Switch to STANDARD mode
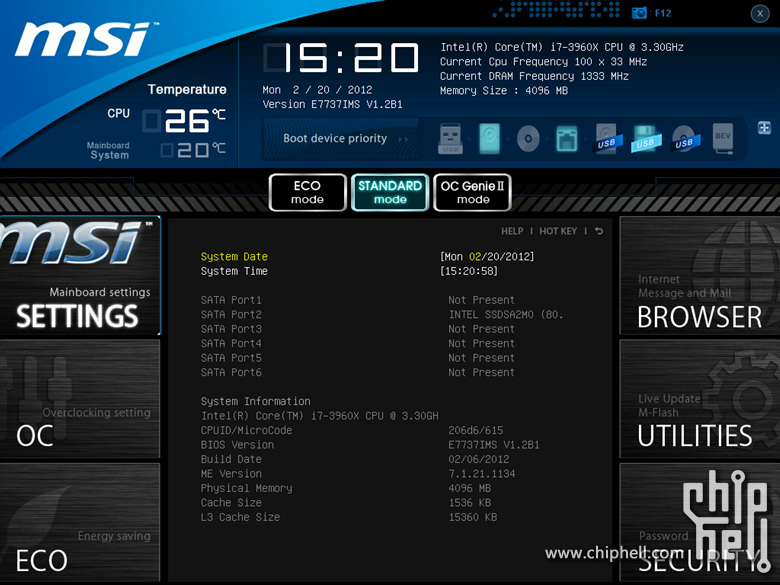The width and height of the screenshot is (780, 585). [390, 193]
